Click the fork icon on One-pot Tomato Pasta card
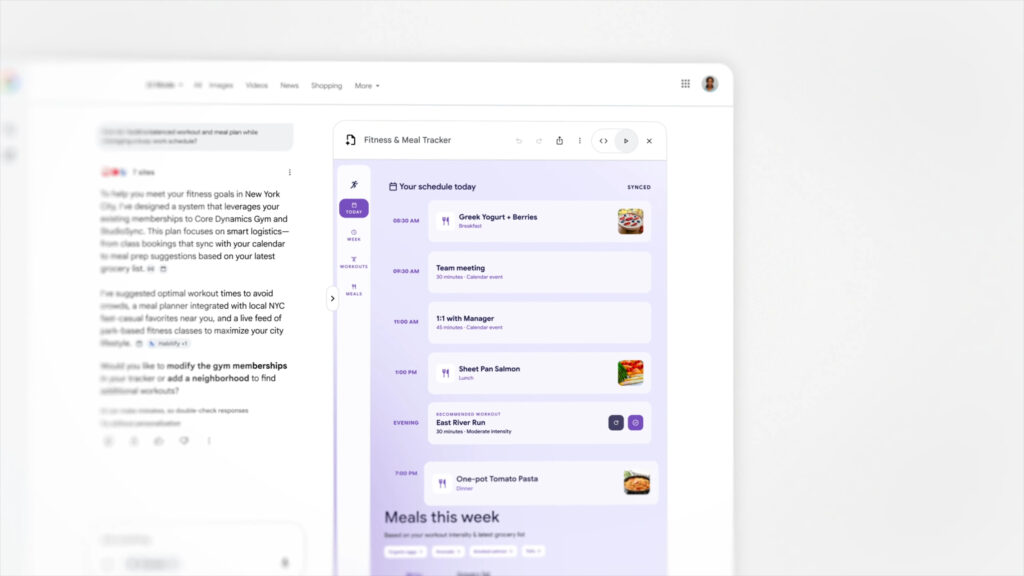This screenshot has width=1024, height=576. 442,483
